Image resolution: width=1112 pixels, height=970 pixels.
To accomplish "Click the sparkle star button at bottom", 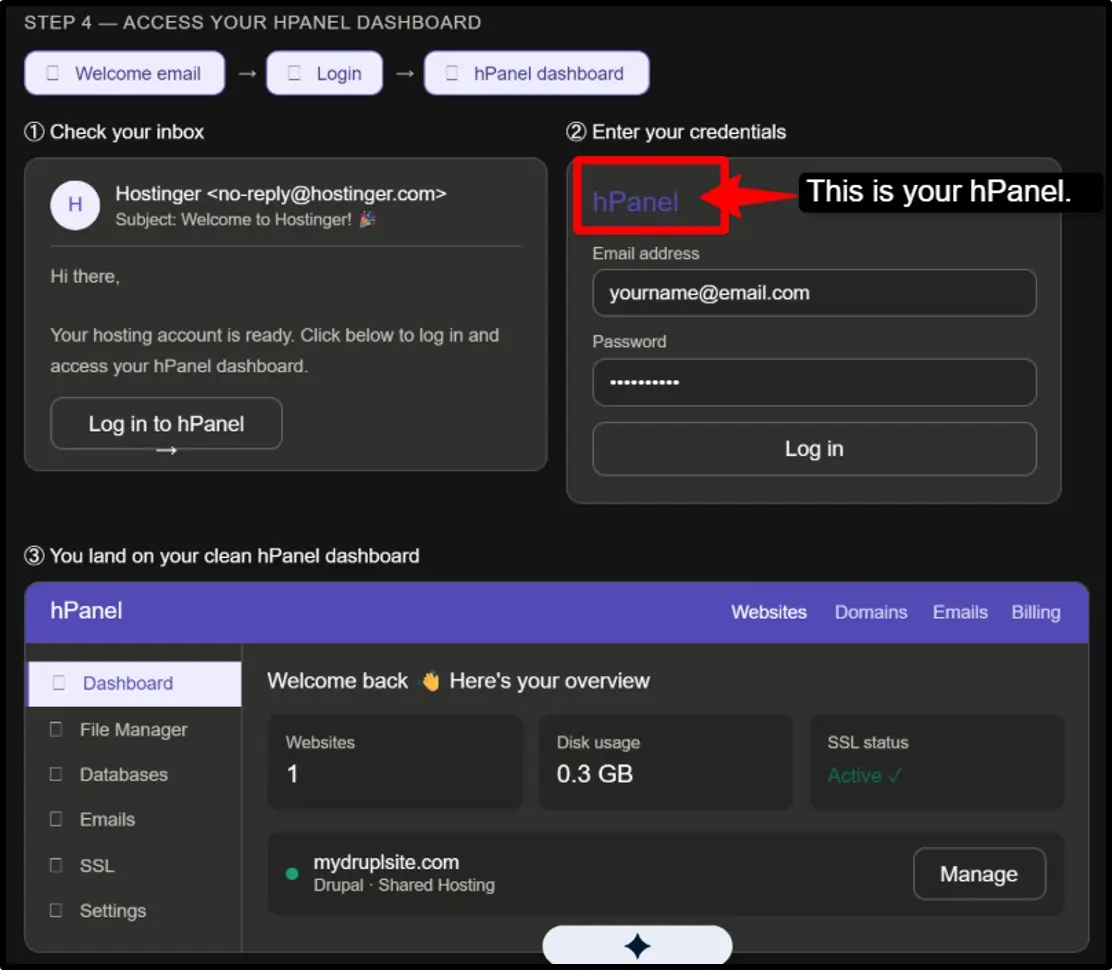I will tap(637, 946).
